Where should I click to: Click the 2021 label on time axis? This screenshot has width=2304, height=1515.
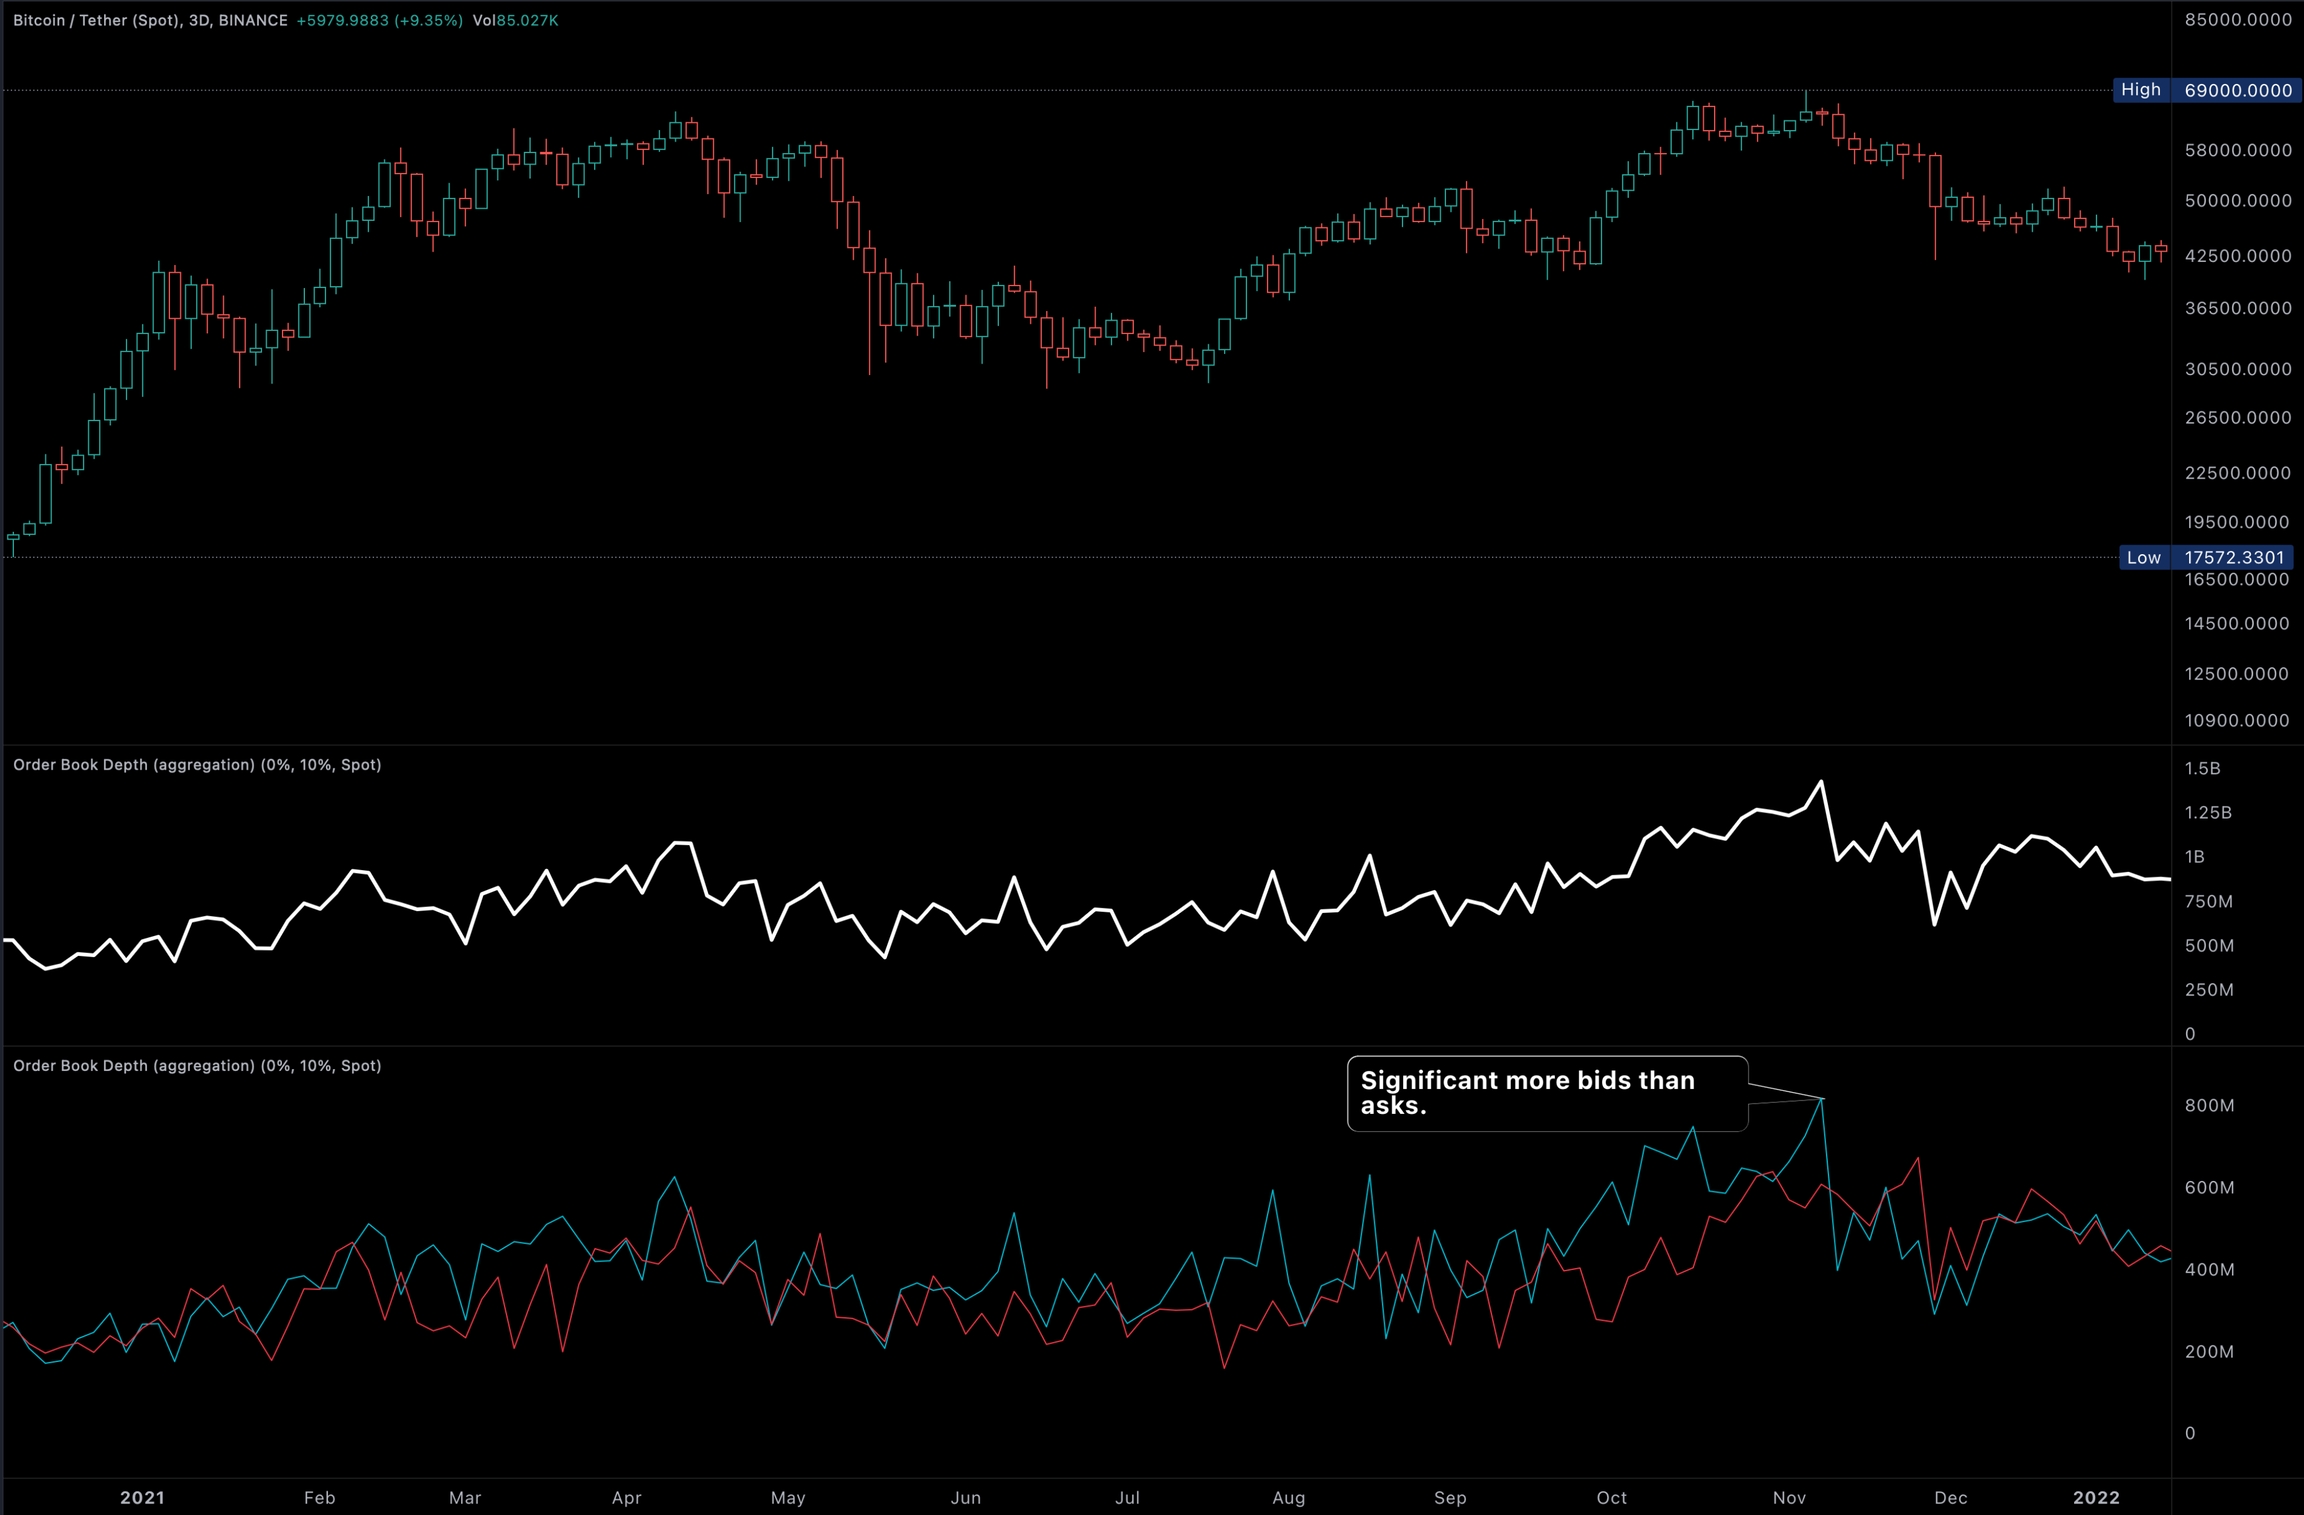pos(142,1497)
